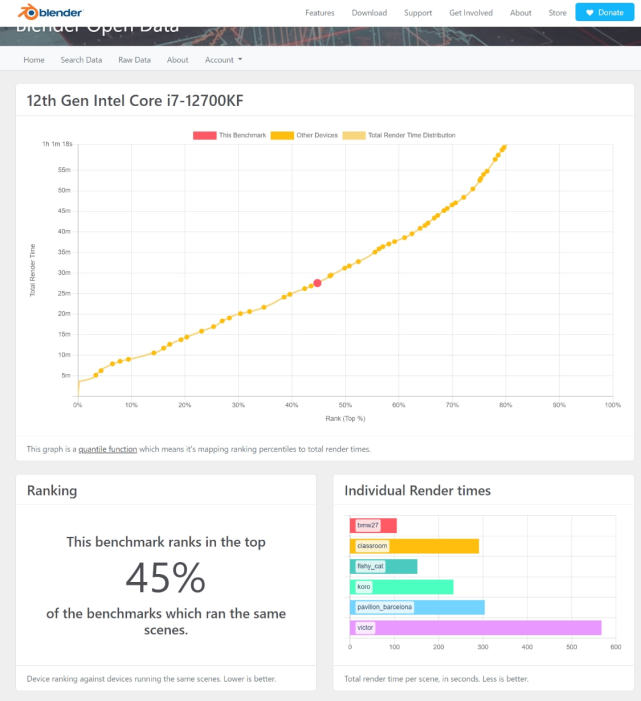
Task: Click the classroom render time bar
Action: [x=414, y=546]
